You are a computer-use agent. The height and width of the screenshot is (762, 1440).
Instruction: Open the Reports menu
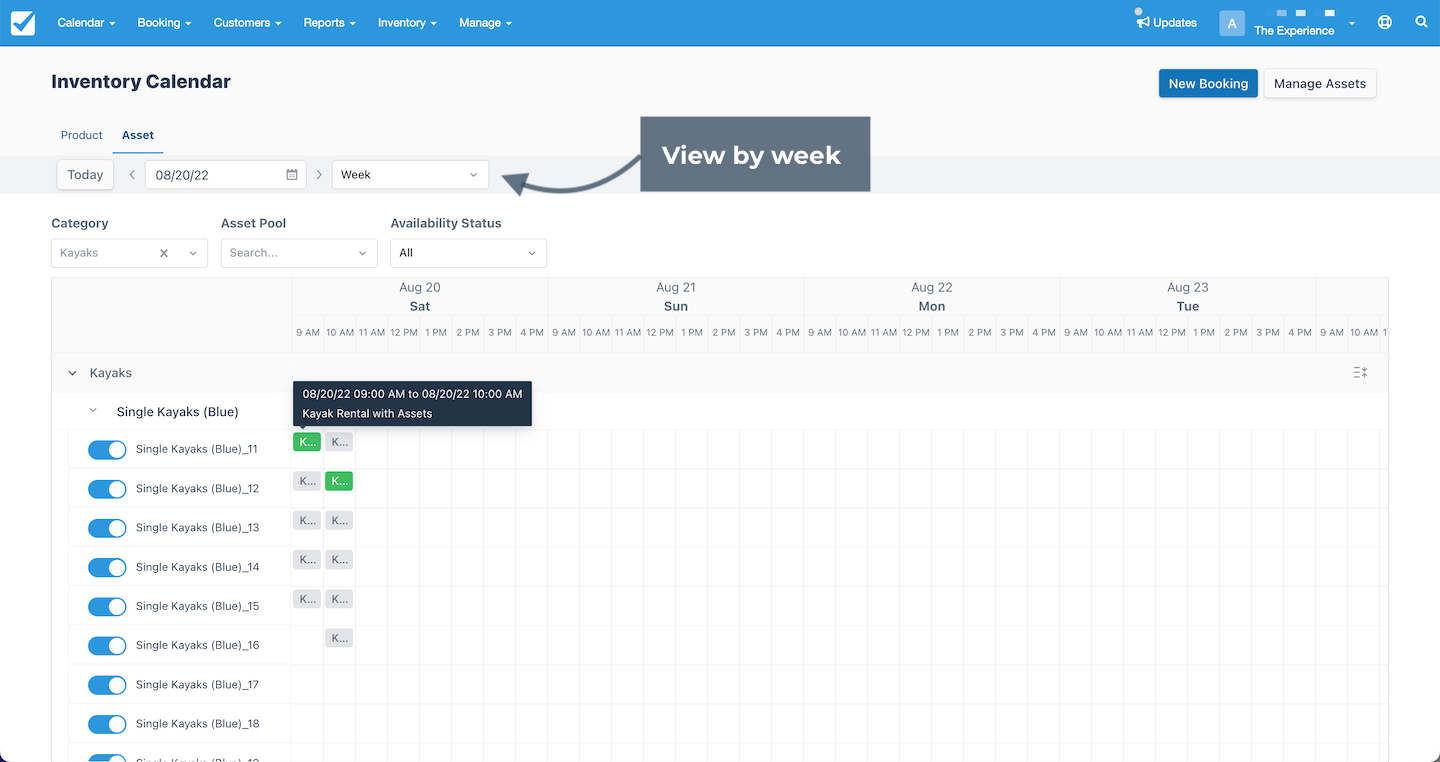(x=330, y=22)
